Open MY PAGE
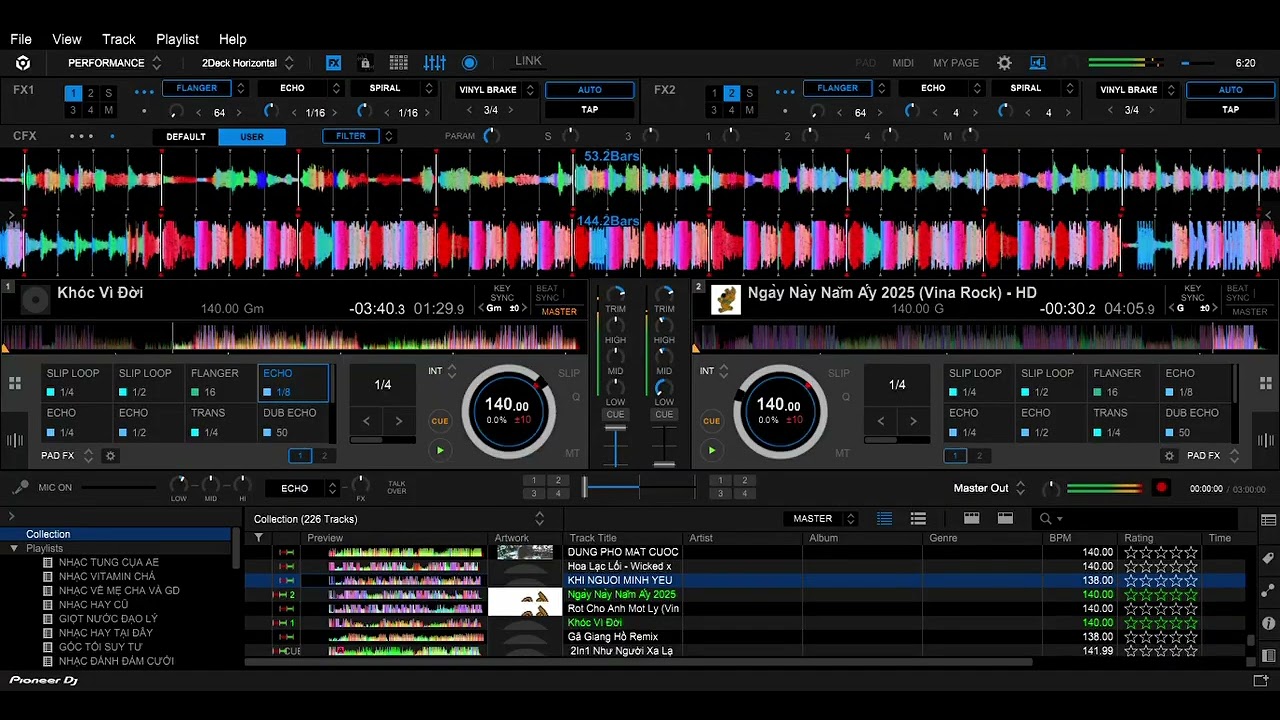This screenshot has height=720, width=1280. coord(956,63)
